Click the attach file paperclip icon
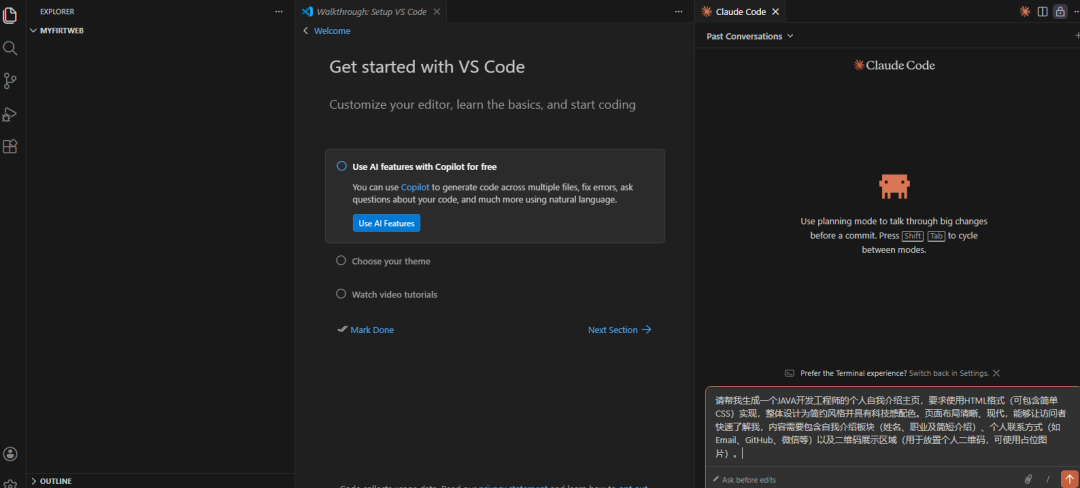Image resolution: width=1080 pixels, height=488 pixels. 1028,479
